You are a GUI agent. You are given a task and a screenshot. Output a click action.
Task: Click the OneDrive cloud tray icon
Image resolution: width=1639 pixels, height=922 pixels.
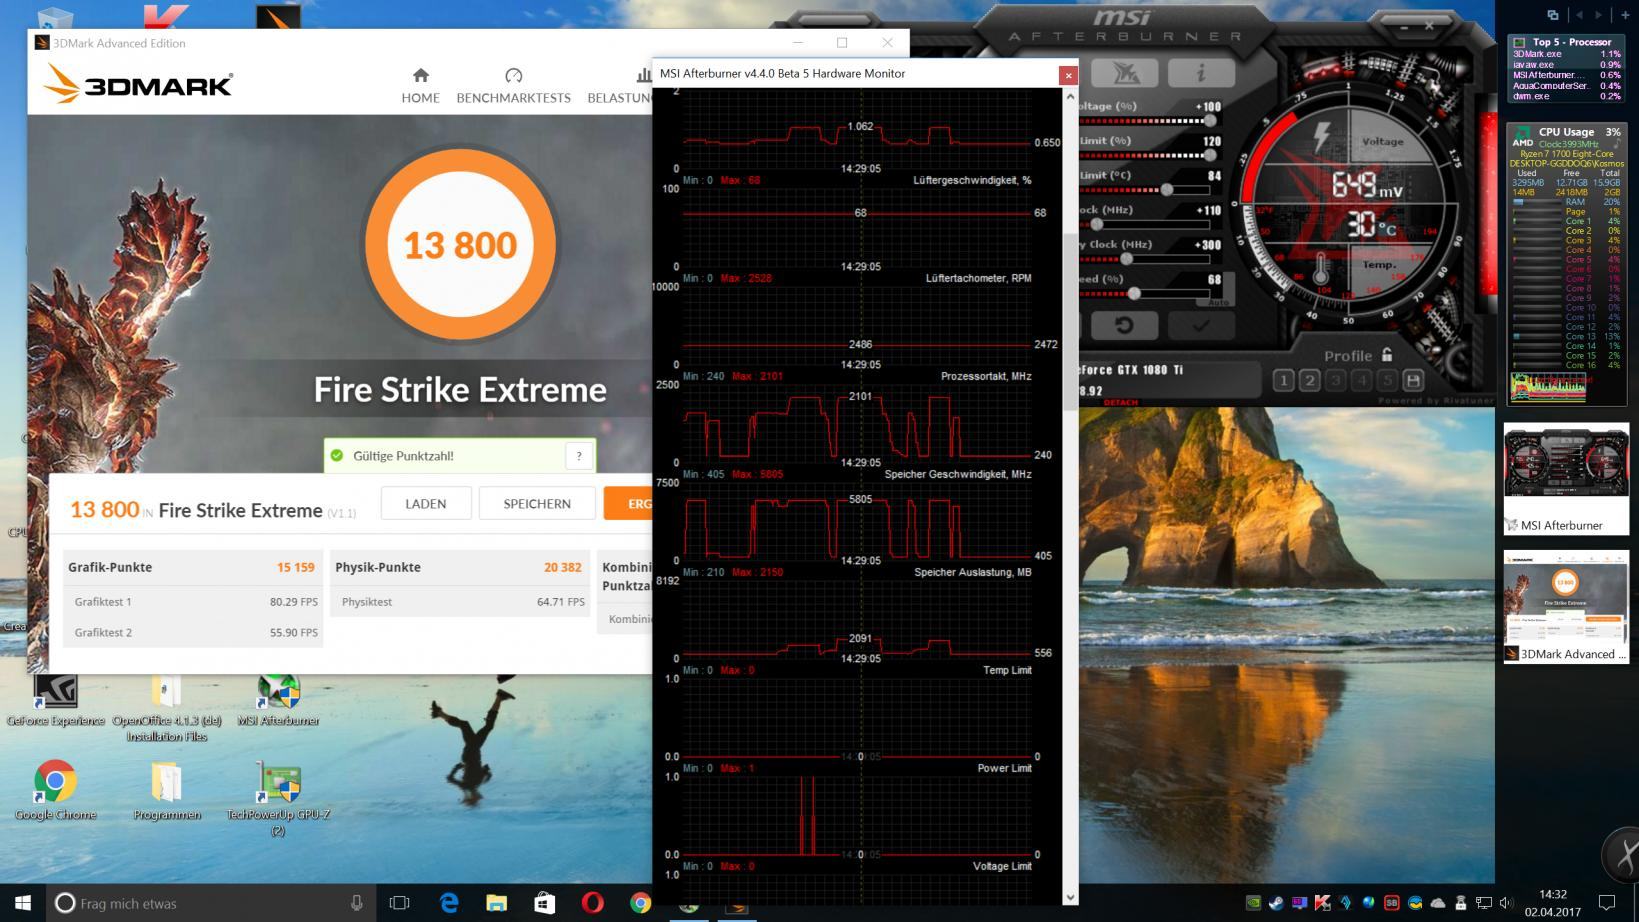(1438, 903)
